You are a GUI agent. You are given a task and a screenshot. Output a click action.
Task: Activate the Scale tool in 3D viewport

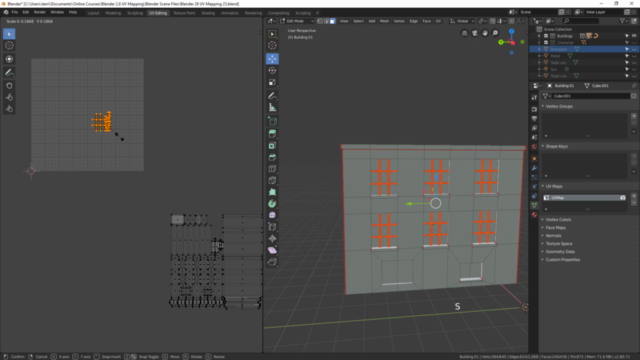[x=272, y=82]
